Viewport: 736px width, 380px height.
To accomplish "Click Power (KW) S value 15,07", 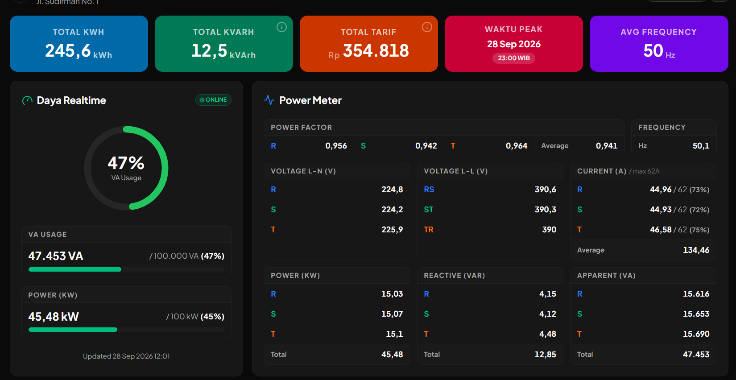I will [392, 314].
